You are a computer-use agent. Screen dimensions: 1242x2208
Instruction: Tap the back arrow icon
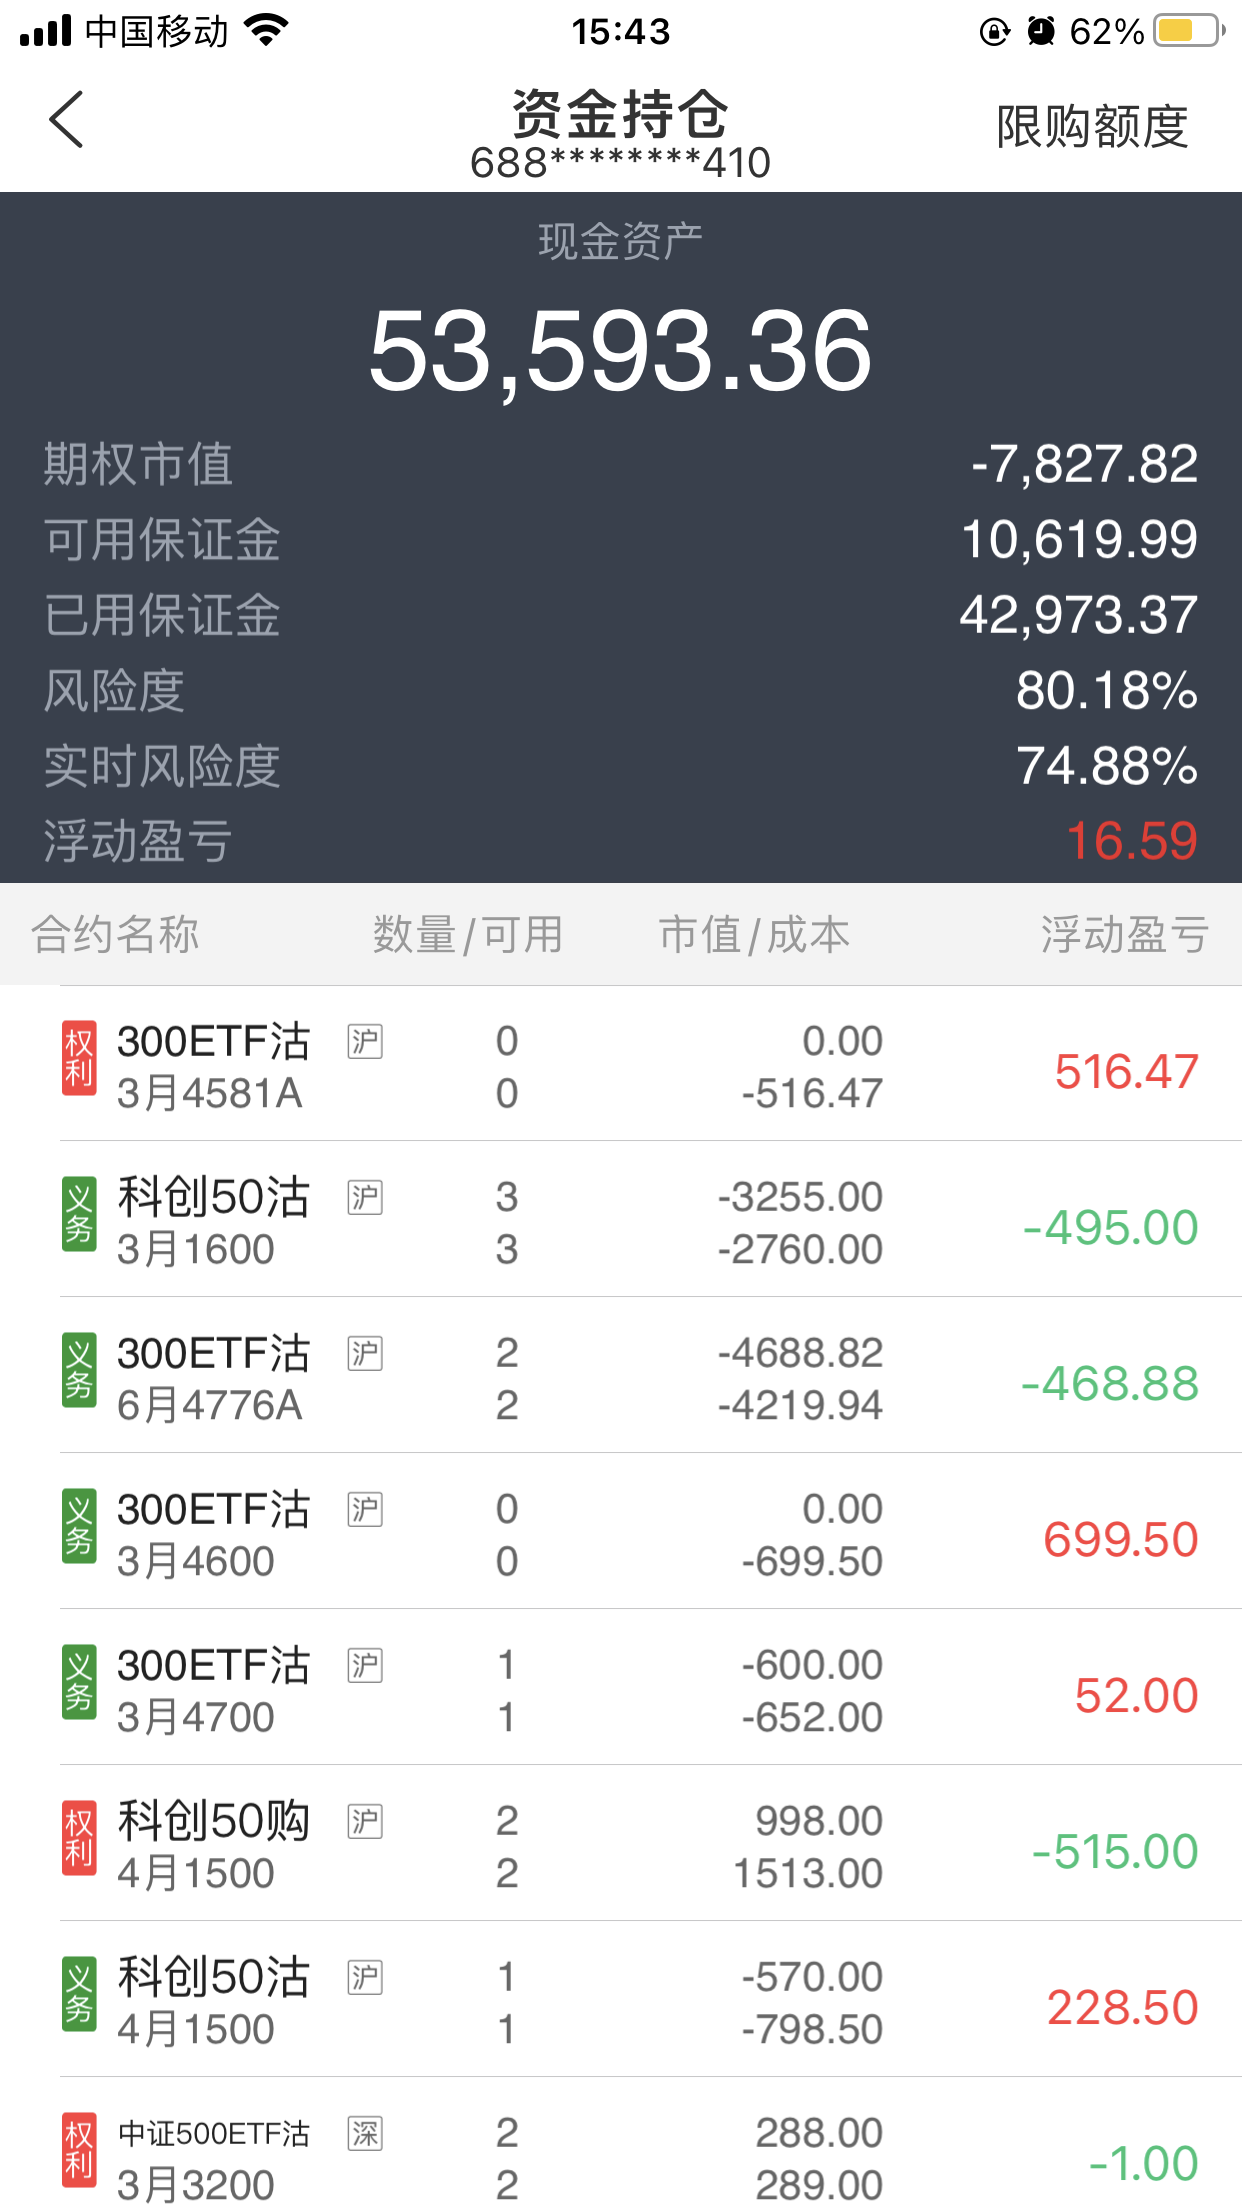[x=67, y=120]
